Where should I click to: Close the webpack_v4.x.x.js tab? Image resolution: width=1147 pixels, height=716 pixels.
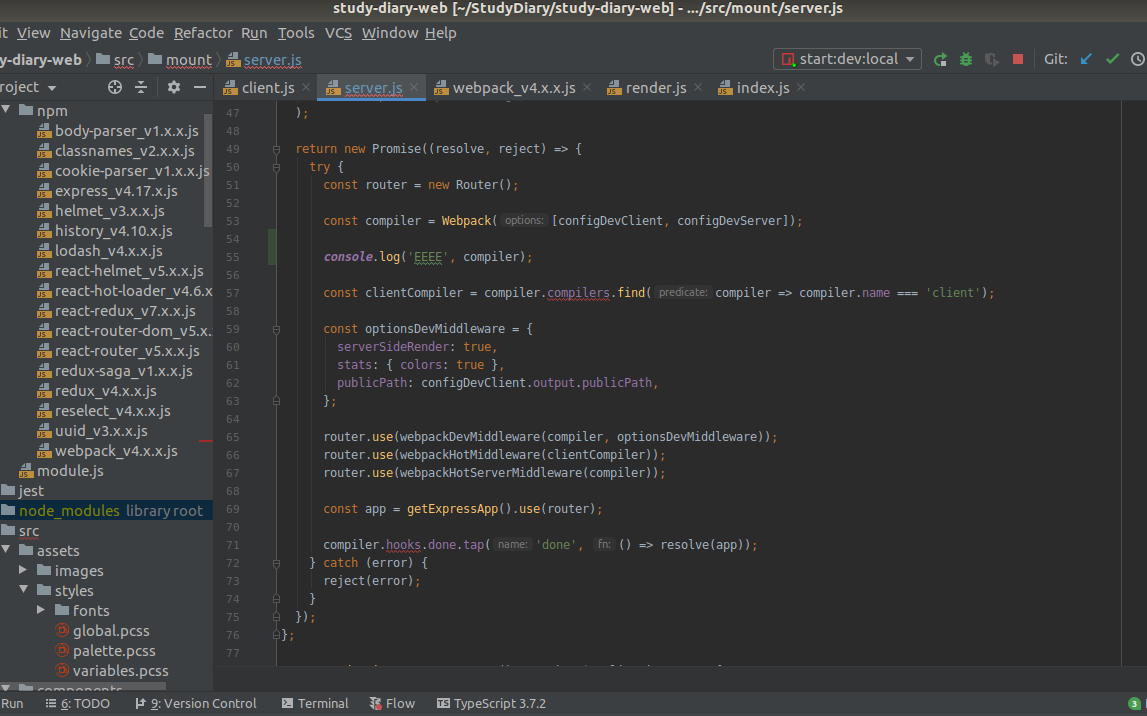click(587, 87)
